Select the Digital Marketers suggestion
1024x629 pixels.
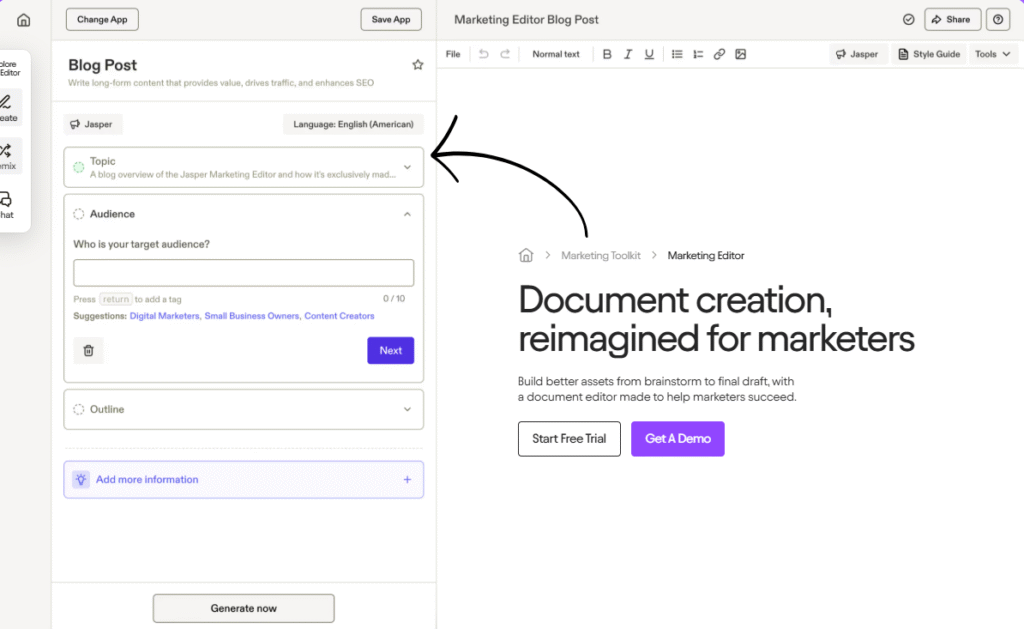pos(165,316)
